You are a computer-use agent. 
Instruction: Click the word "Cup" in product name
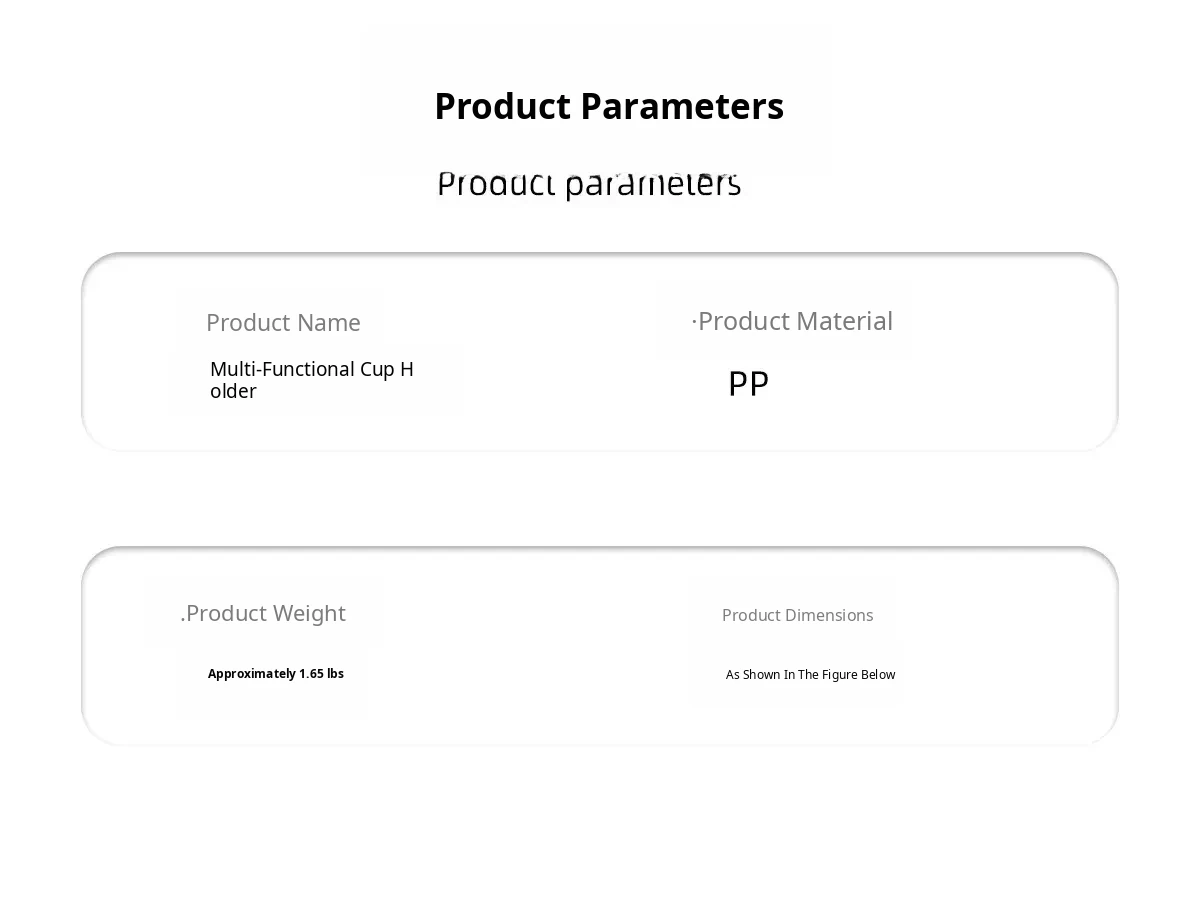(x=377, y=369)
